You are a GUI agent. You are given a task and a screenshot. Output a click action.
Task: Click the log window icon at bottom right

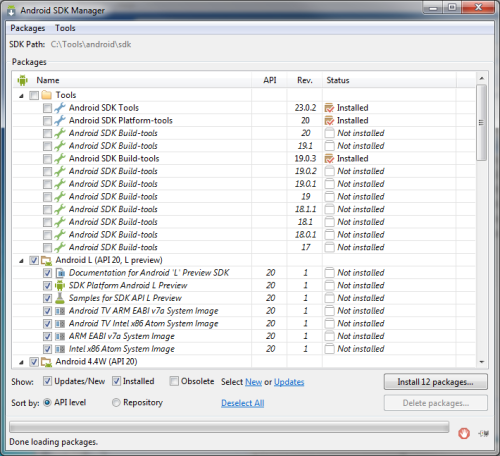(x=483, y=433)
